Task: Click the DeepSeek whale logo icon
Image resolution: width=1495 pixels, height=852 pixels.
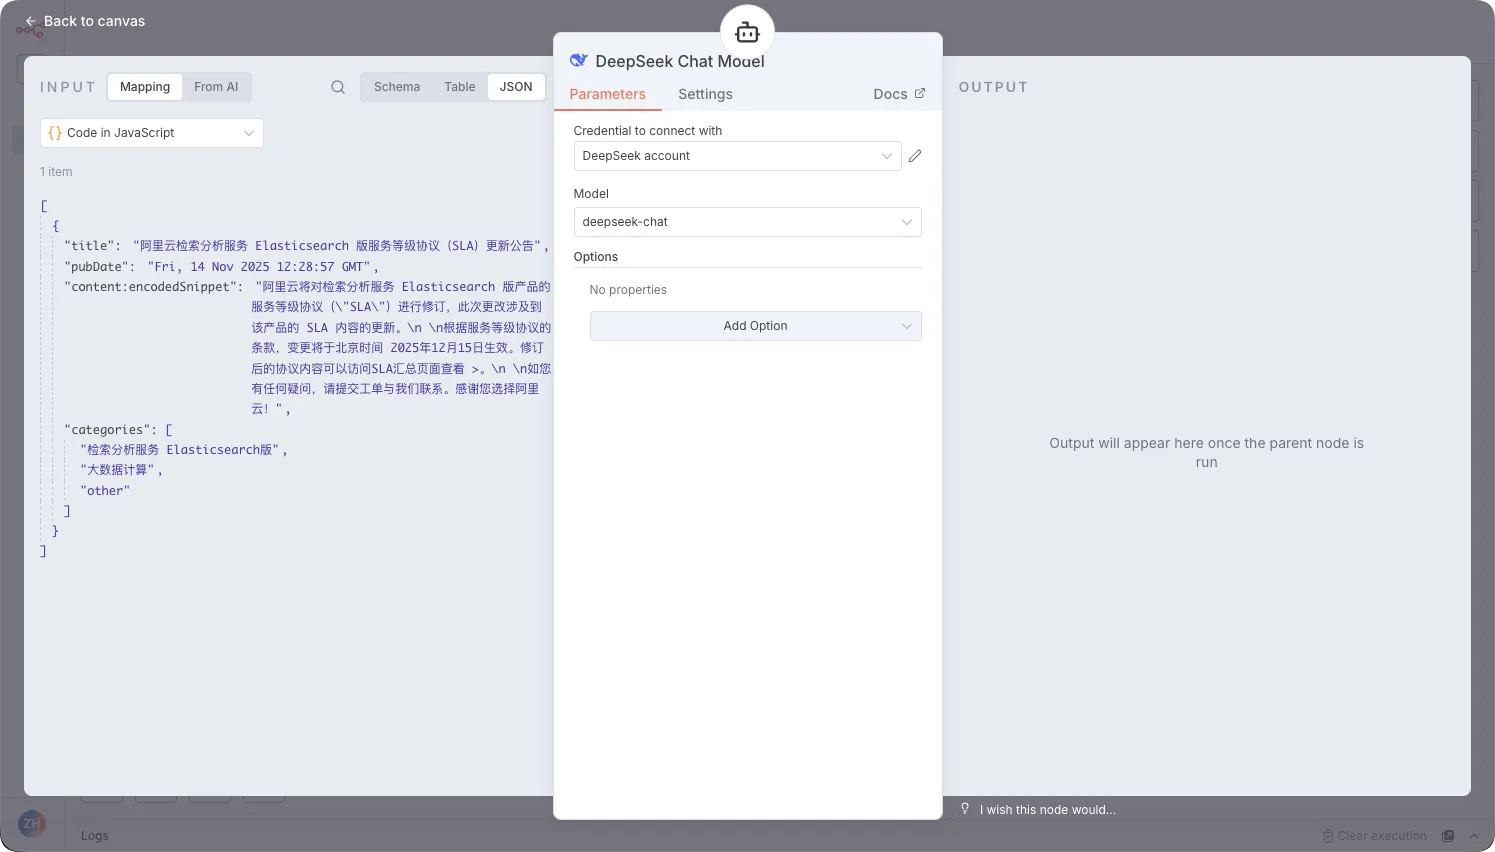Action: pyautogui.click(x=578, y=61)
